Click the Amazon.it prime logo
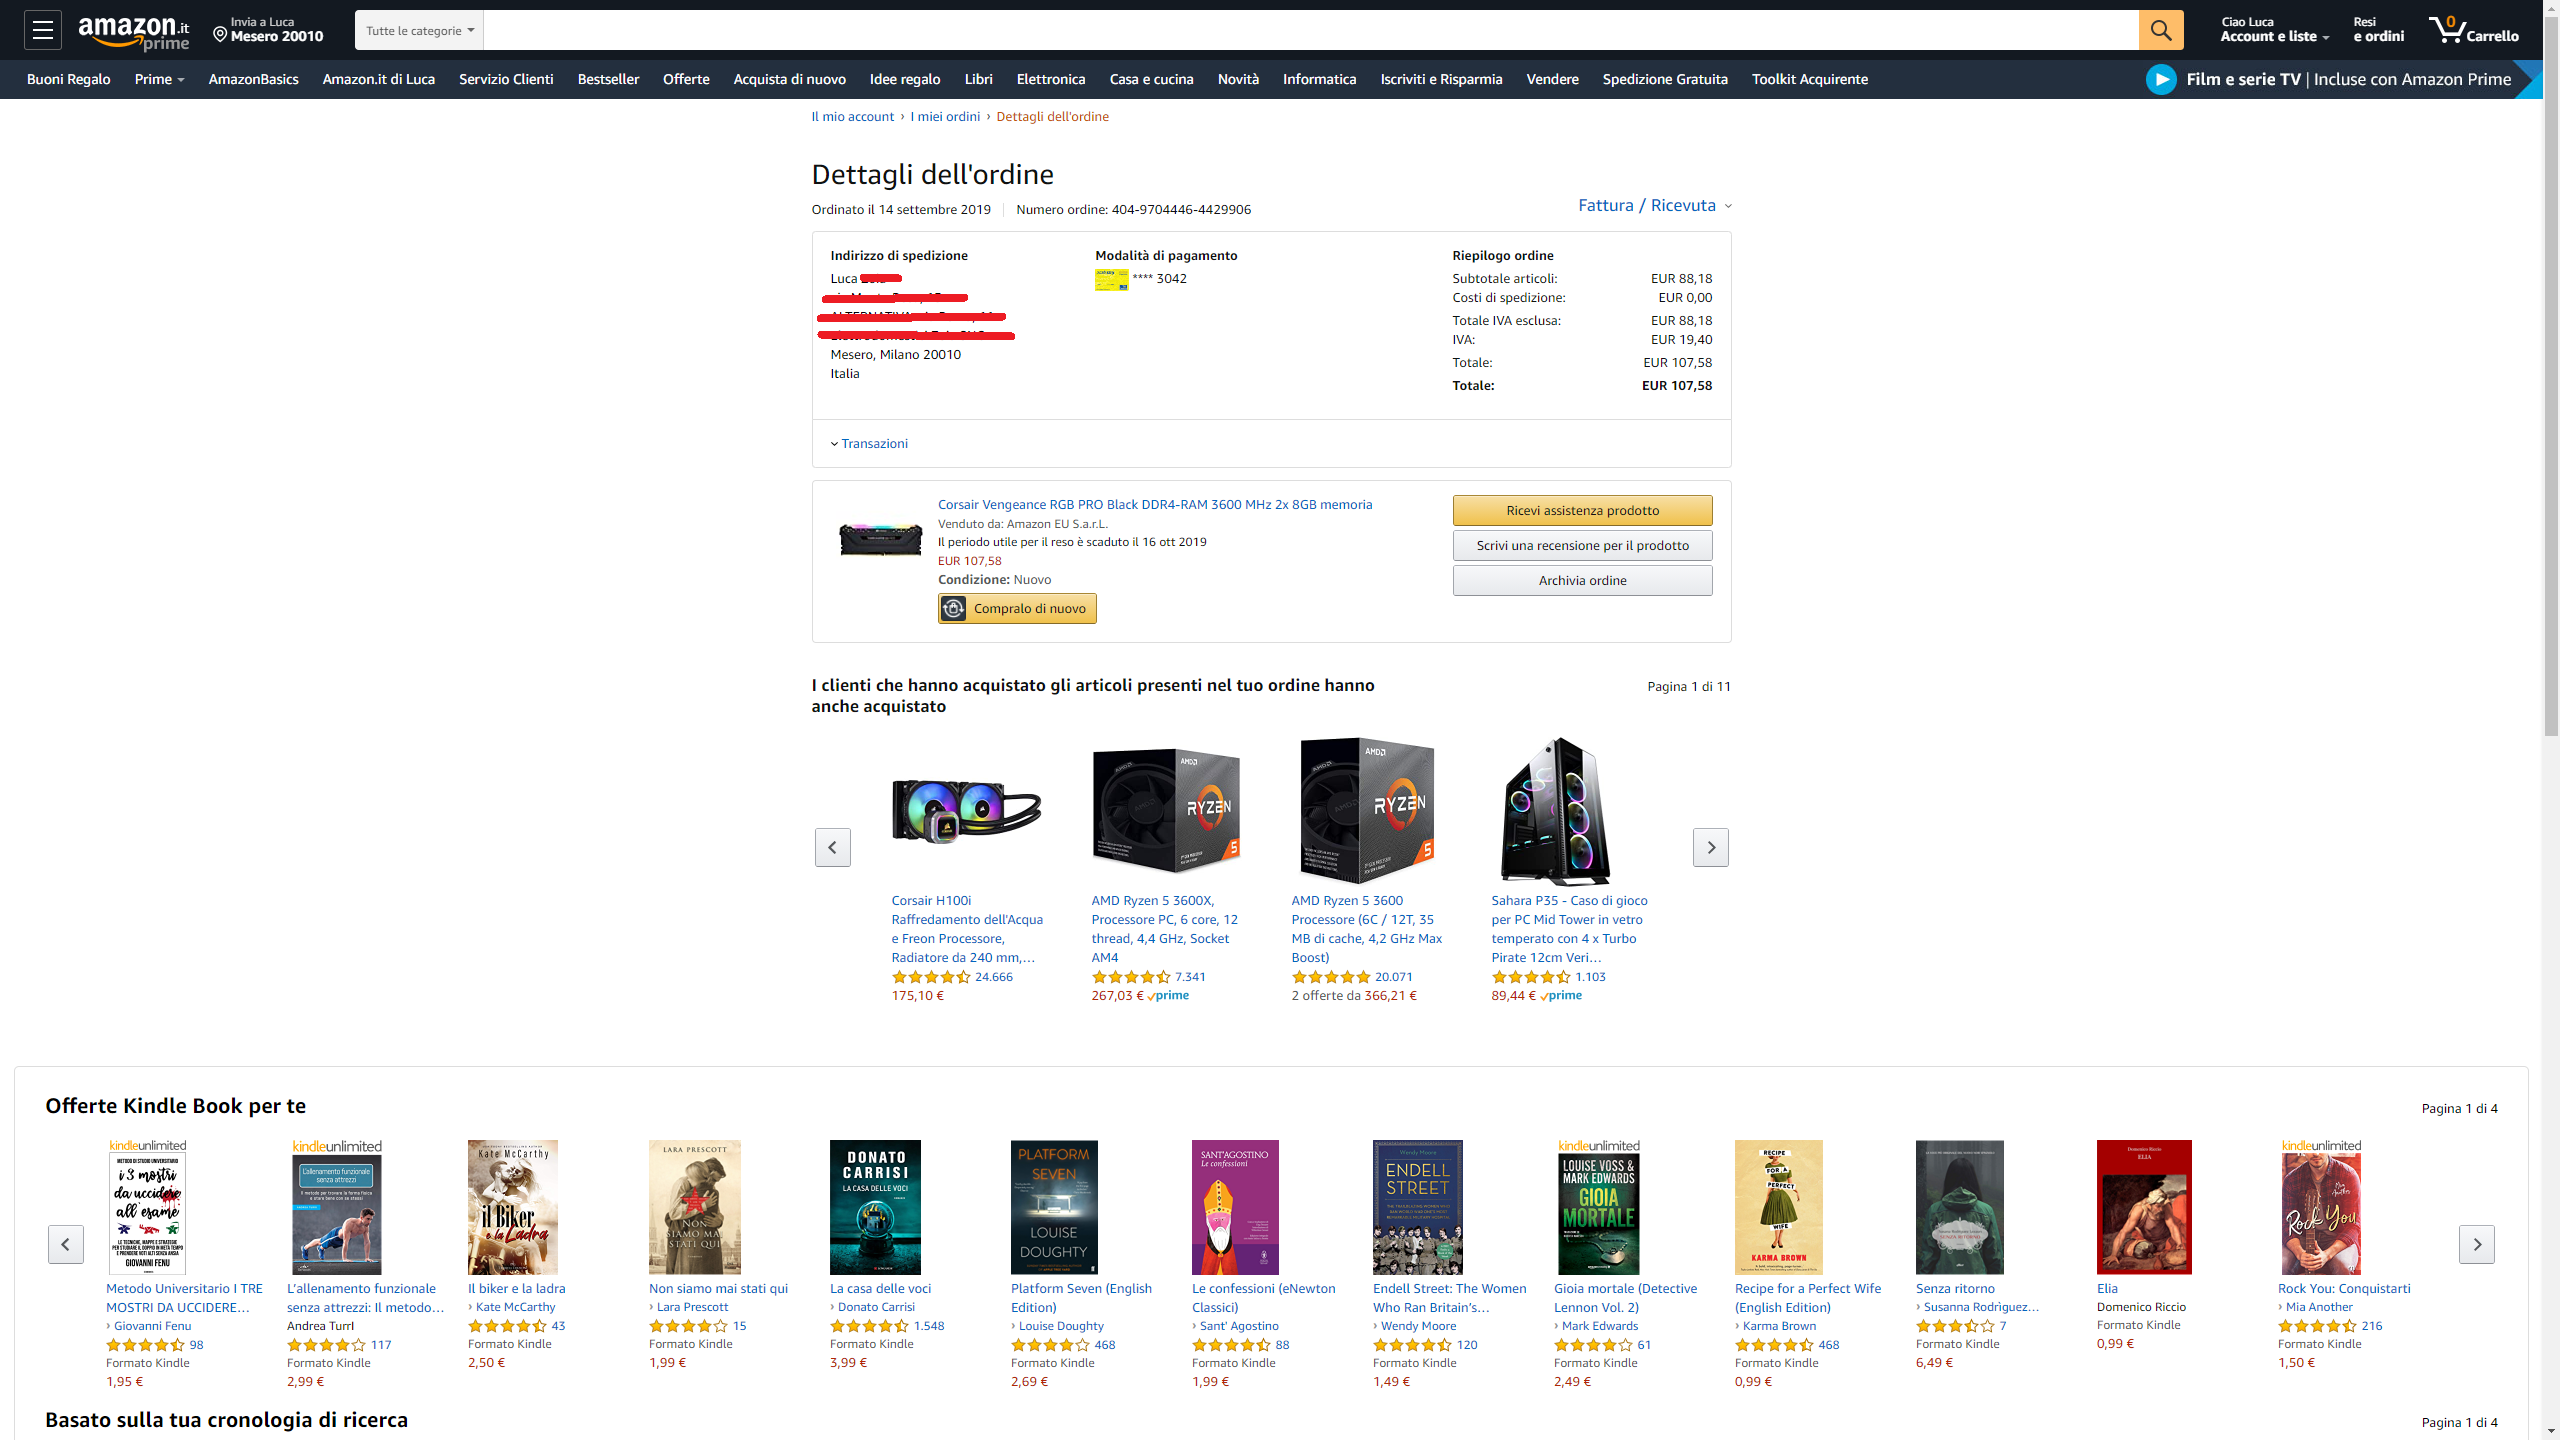2560x1440 pixels. (134, 32)
